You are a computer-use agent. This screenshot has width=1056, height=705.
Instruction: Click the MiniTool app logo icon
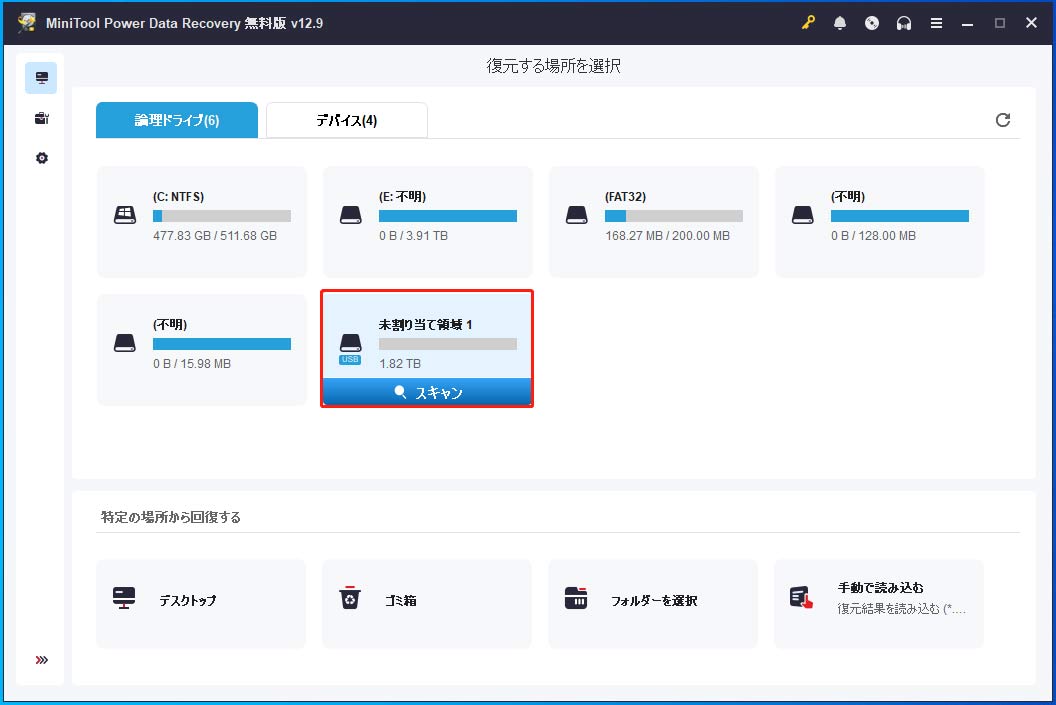coord(26,23)
